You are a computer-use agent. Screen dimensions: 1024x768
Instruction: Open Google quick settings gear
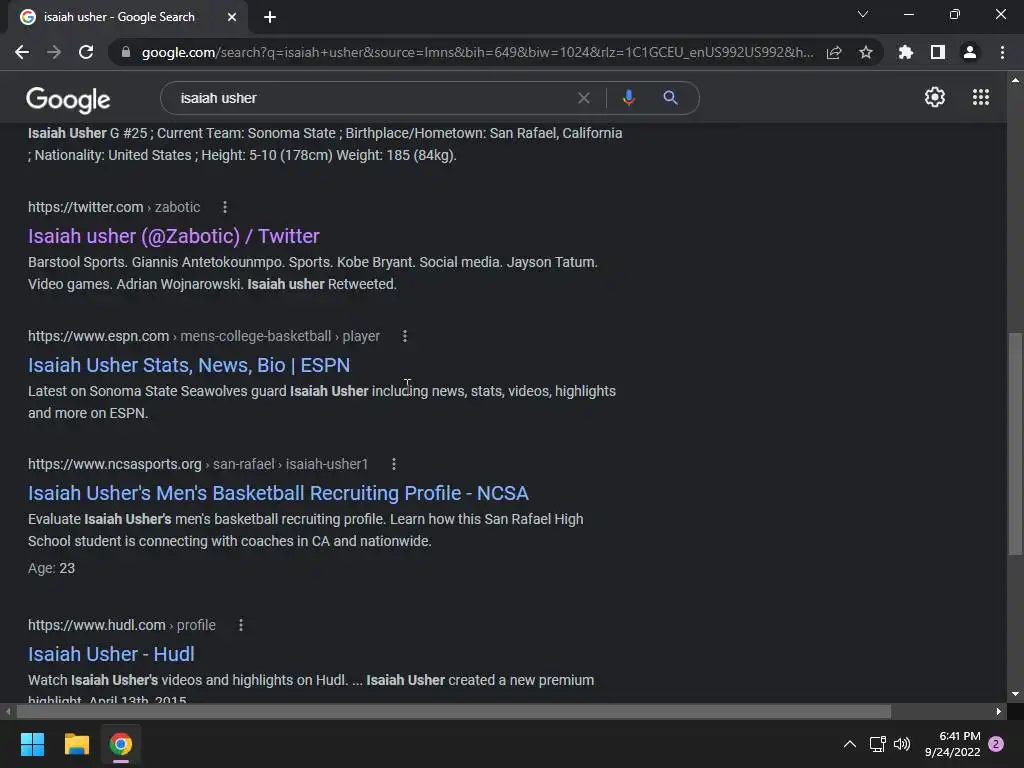(x=935, y=97)
